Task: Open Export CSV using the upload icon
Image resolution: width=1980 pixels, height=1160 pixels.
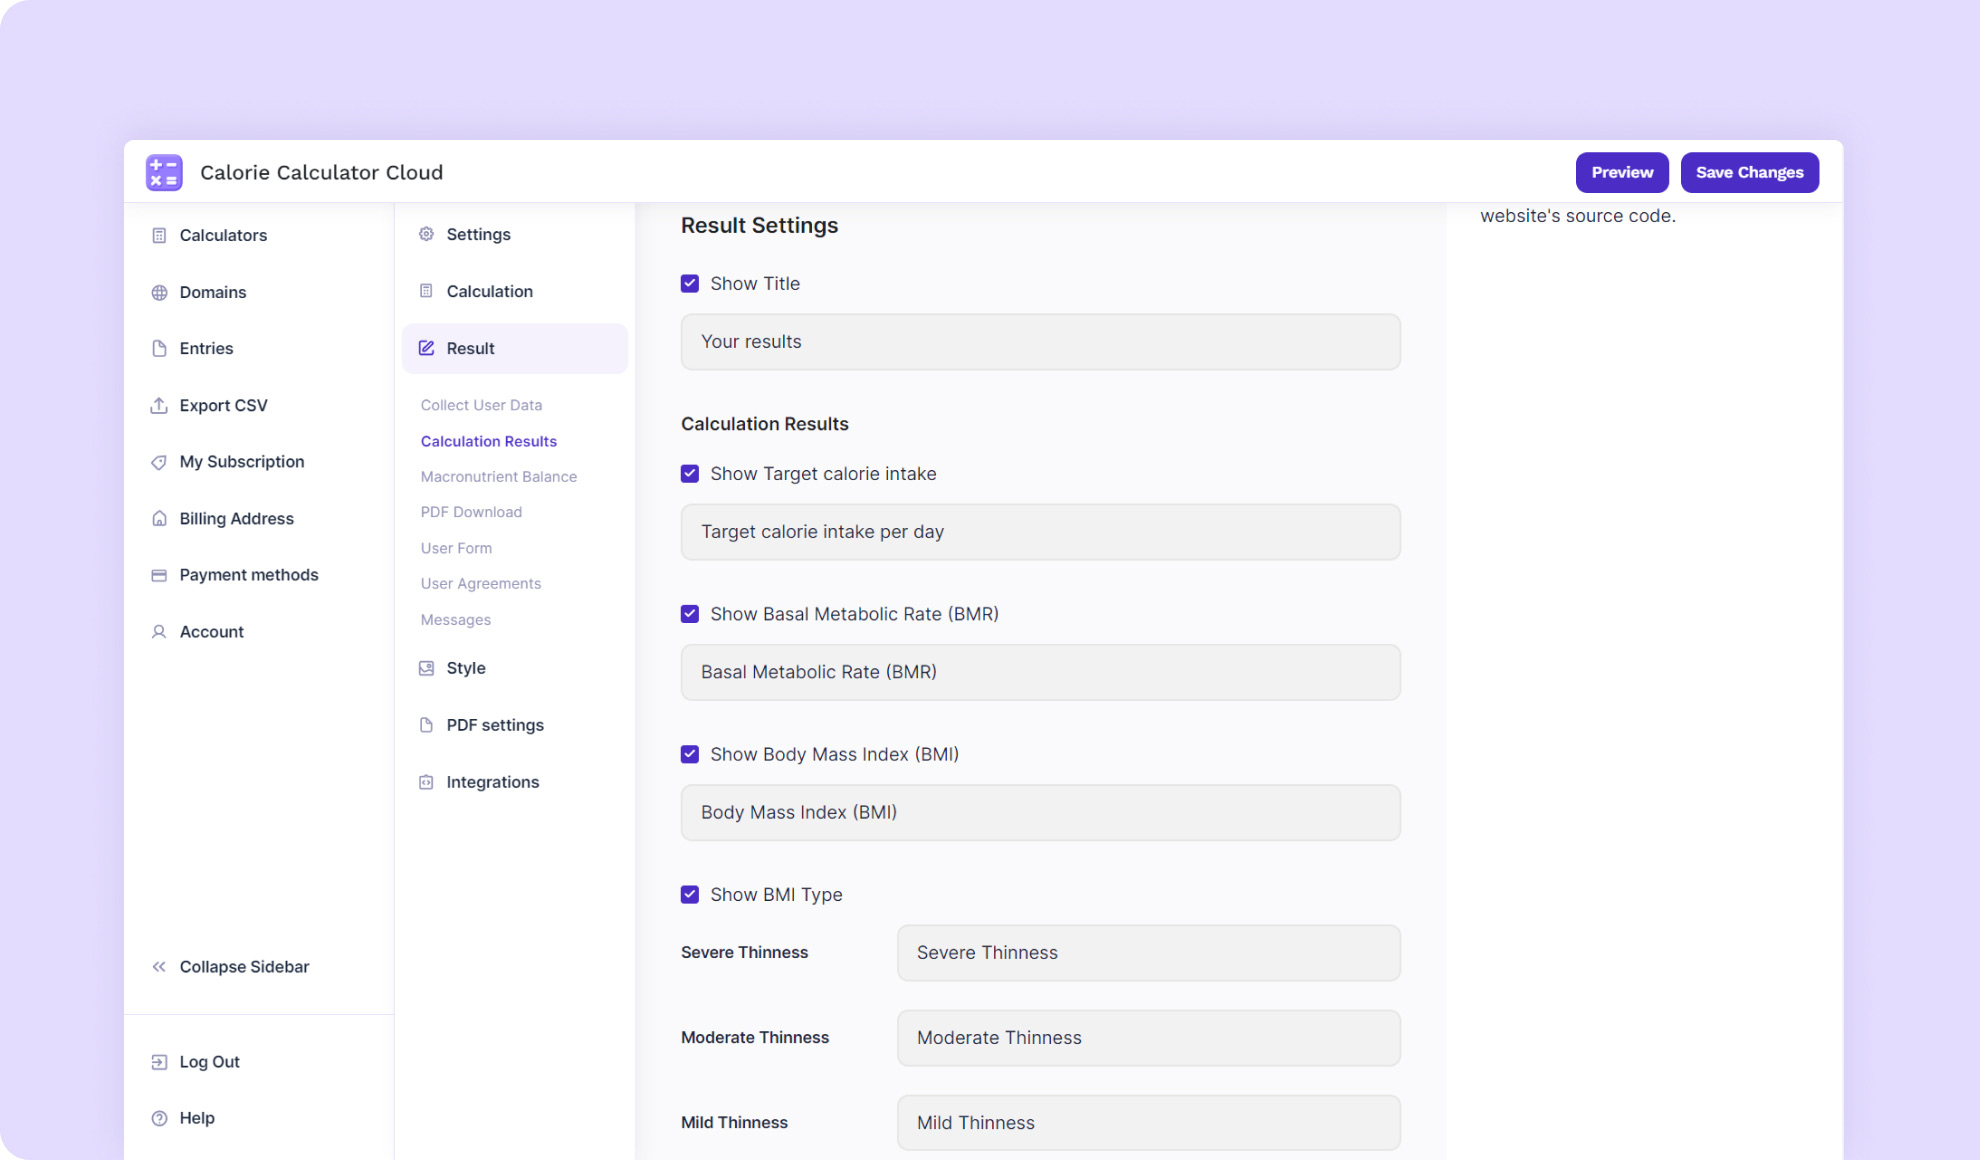Action: (160, 405)
